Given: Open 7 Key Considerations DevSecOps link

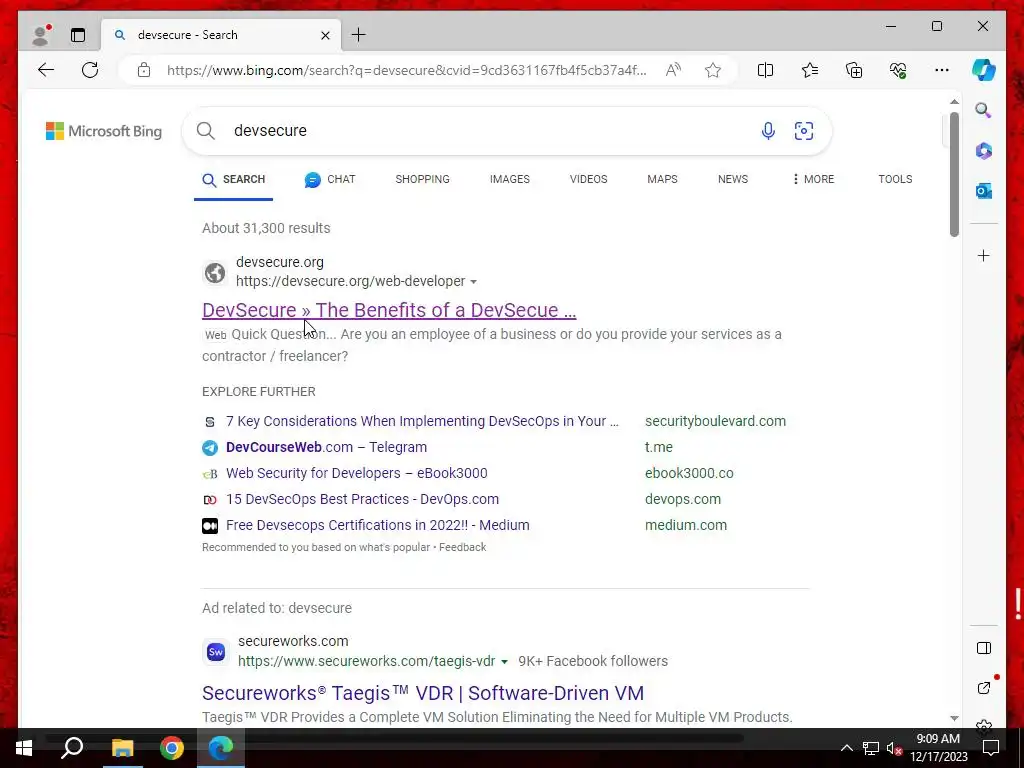Looking at the screenshot, I should 422,421.
